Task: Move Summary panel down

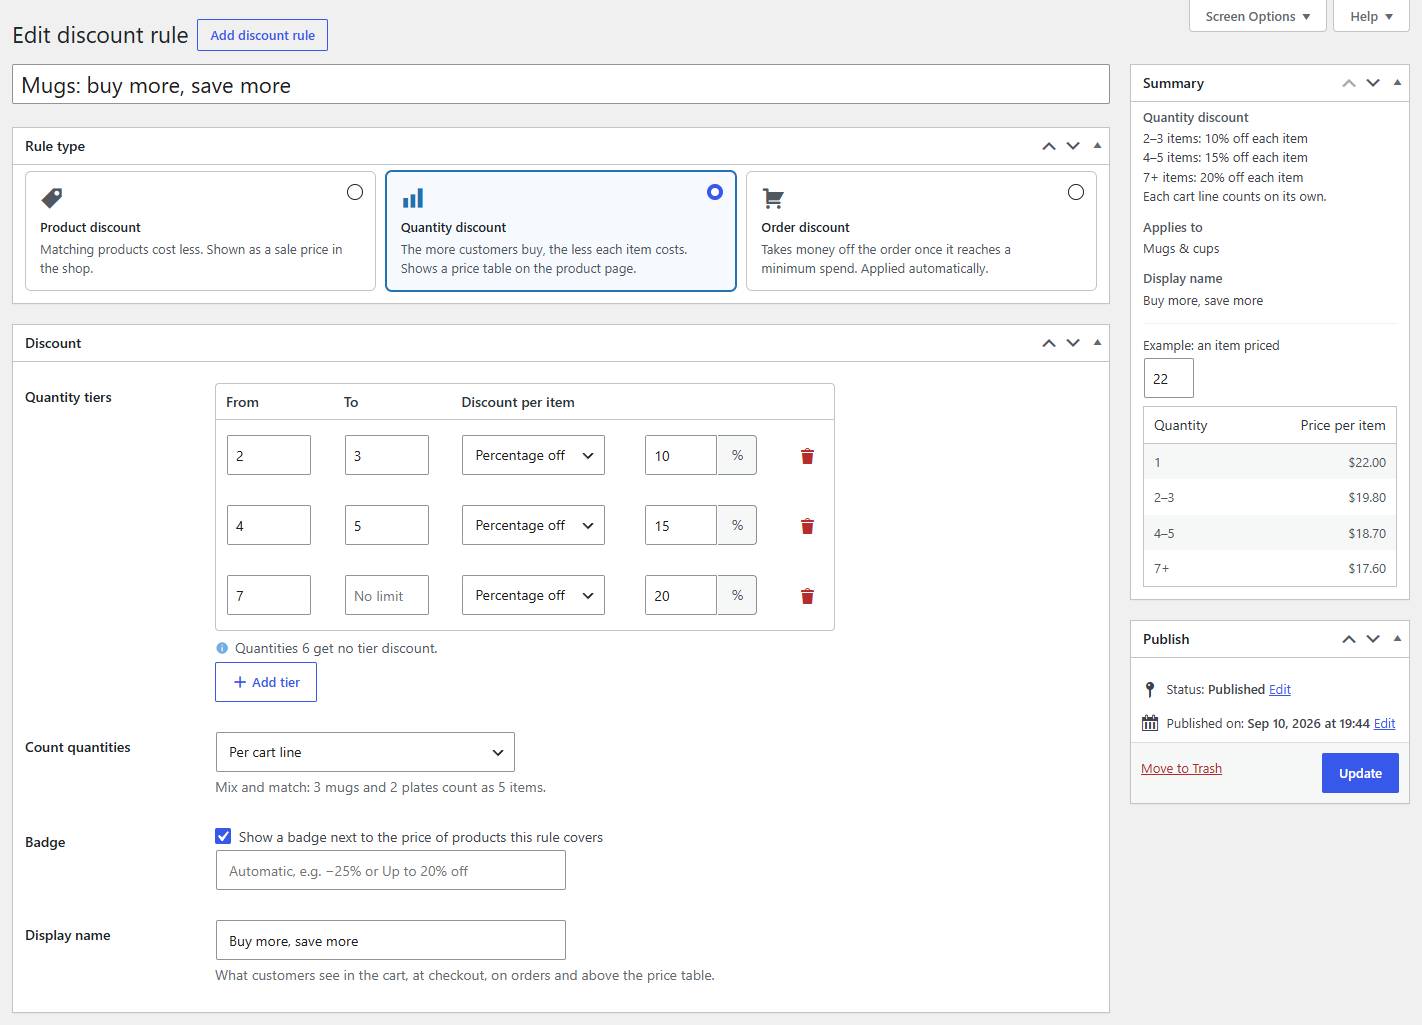Action: coord(1373,83)
